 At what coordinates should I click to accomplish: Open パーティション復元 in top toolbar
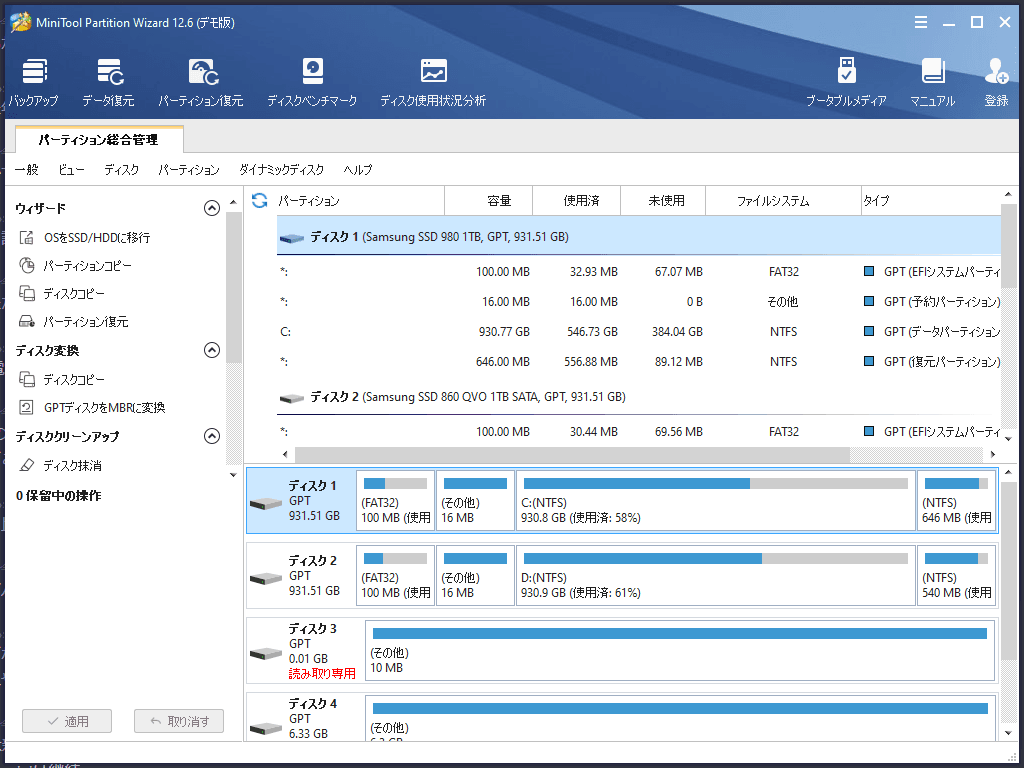click(201, 82)
